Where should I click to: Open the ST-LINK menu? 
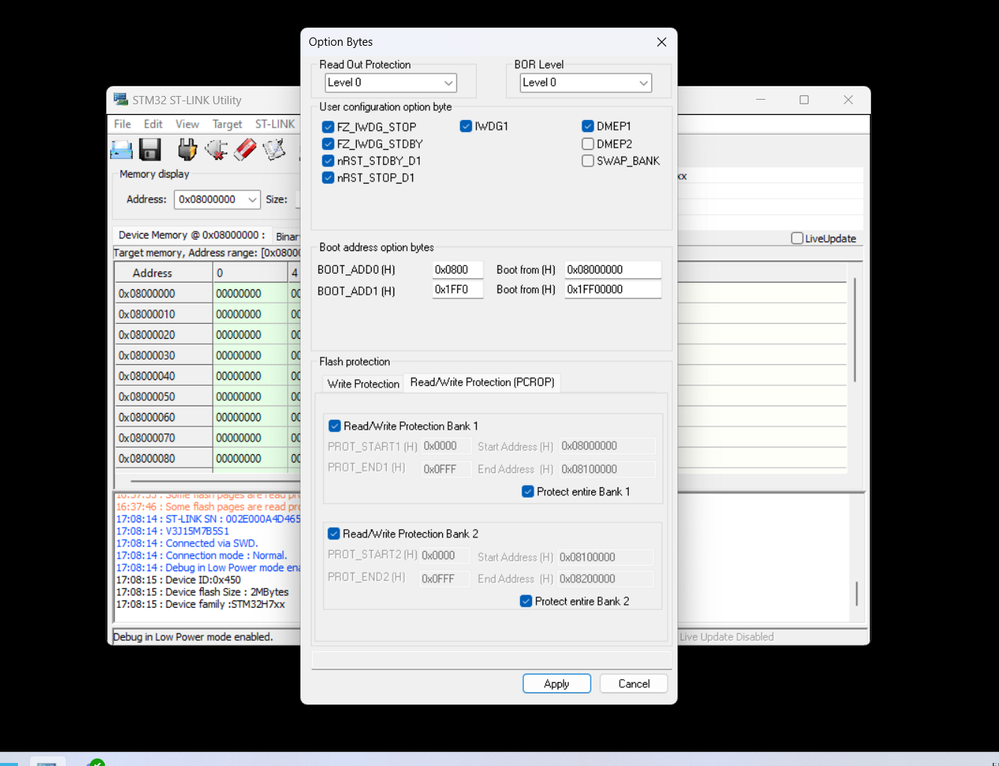coord(275,124)
